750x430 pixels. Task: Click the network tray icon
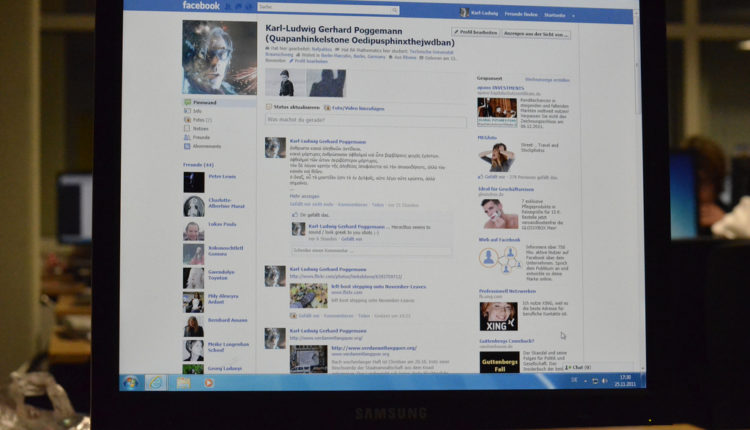[595, 381]
